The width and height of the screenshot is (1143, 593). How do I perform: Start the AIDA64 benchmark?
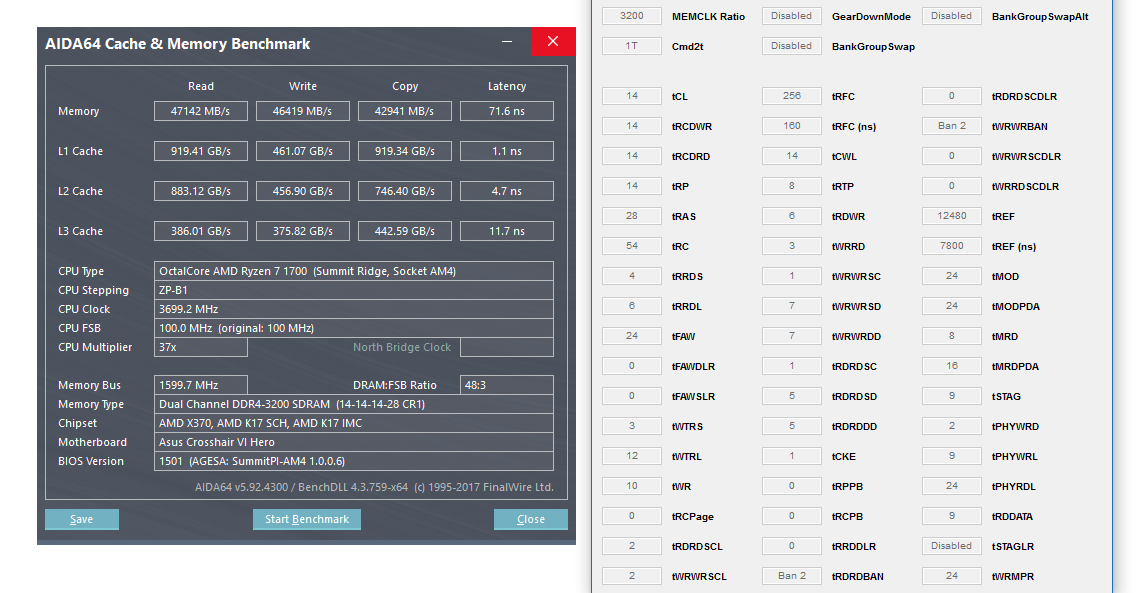tap(307, 519)
